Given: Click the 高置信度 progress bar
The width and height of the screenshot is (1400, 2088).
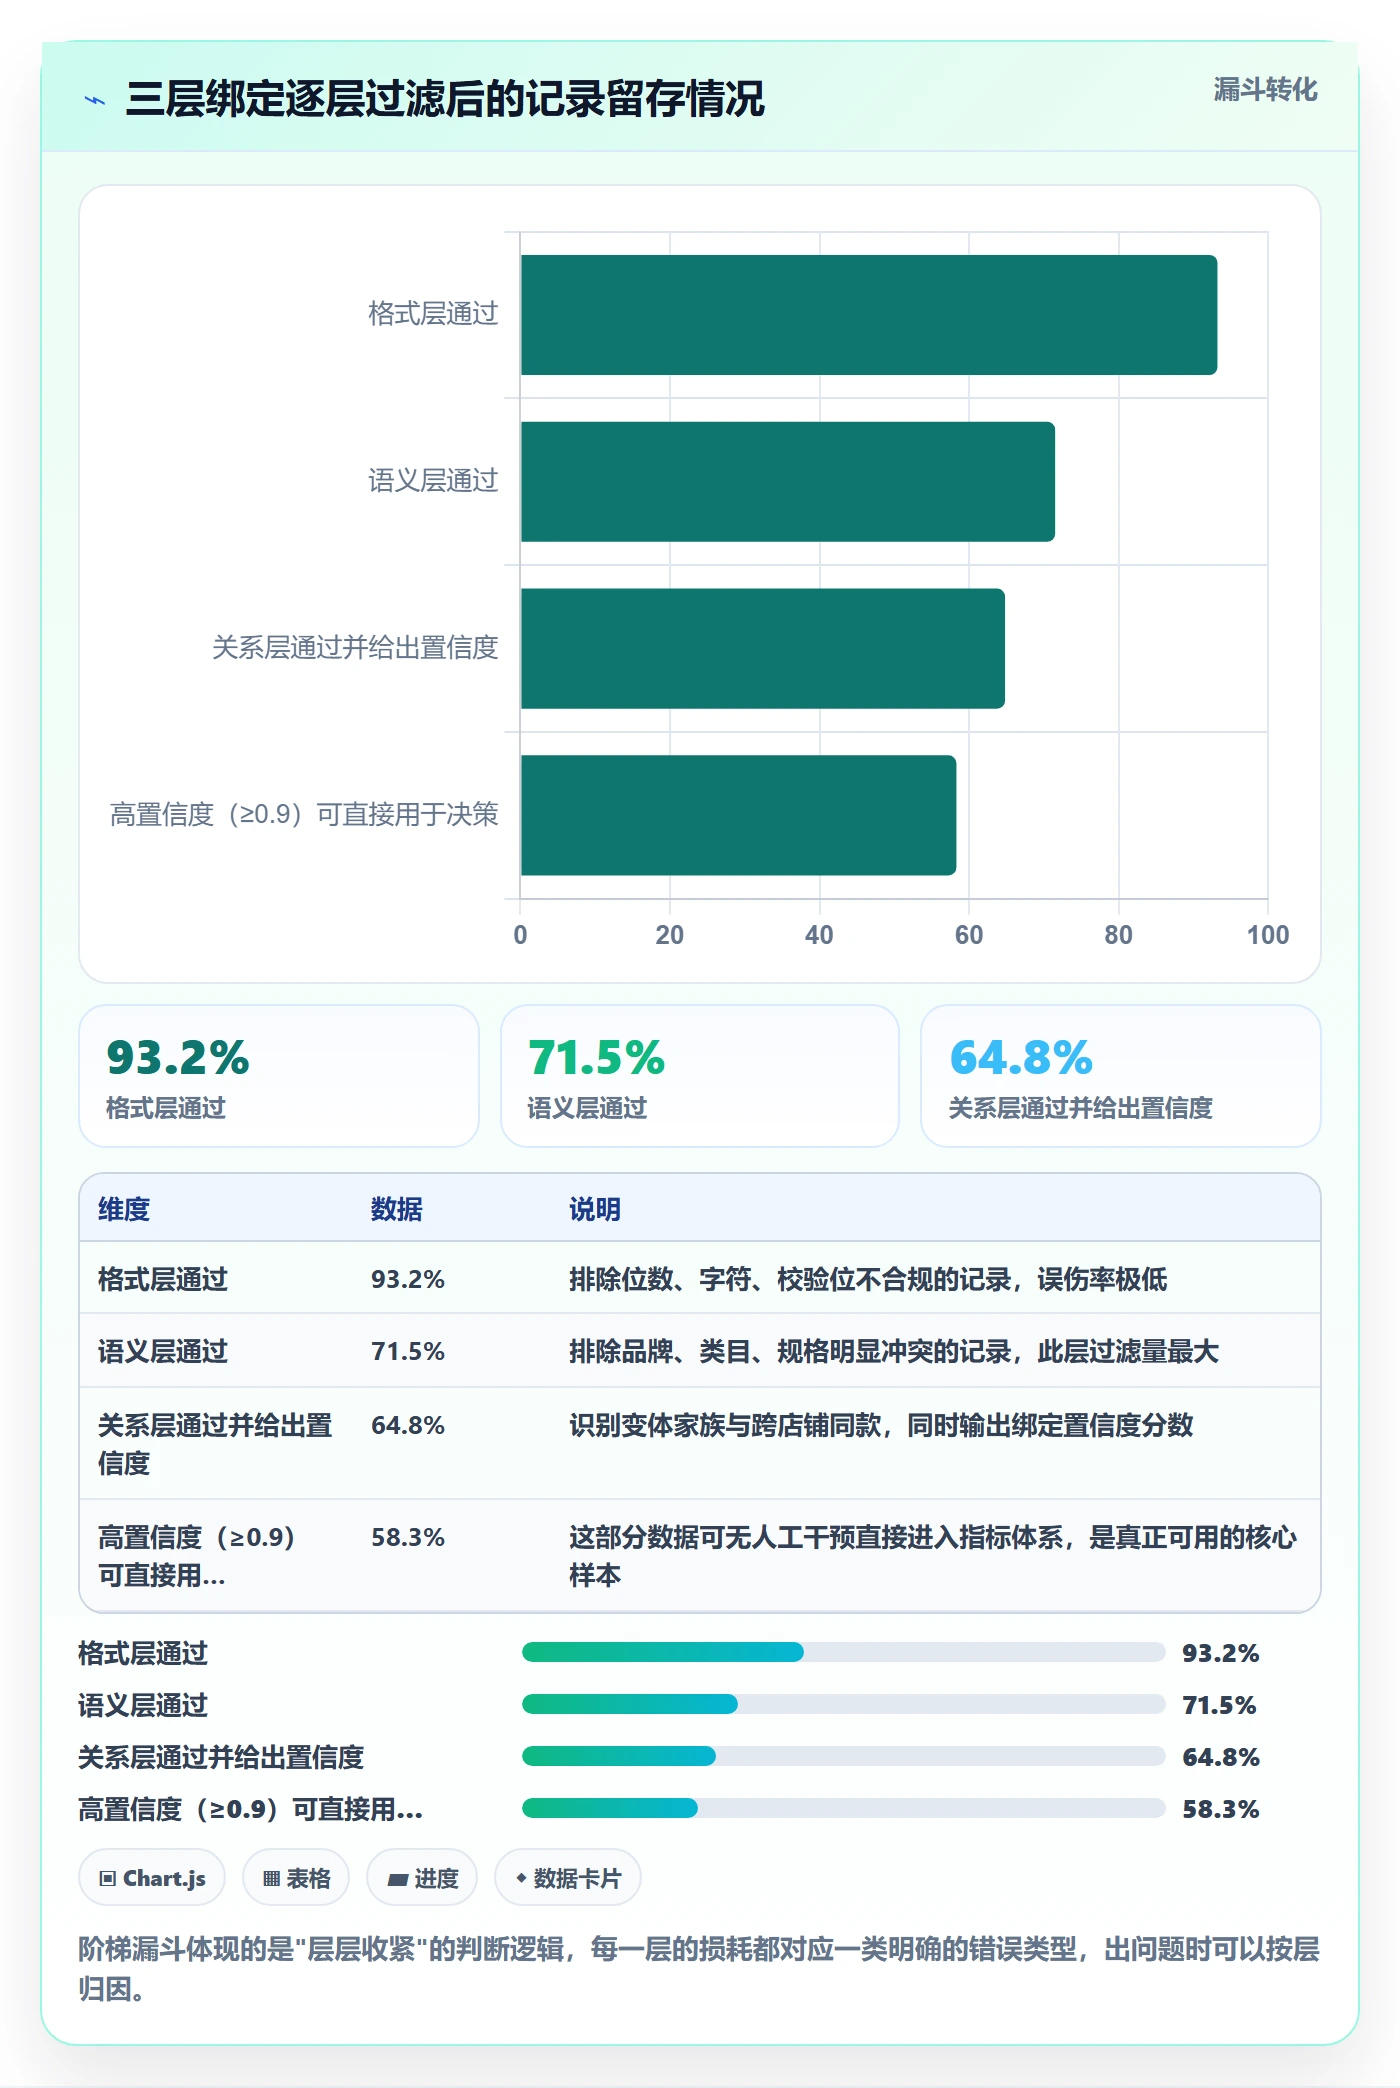Looking at the screenshot, I should [x=844, y=1808].
